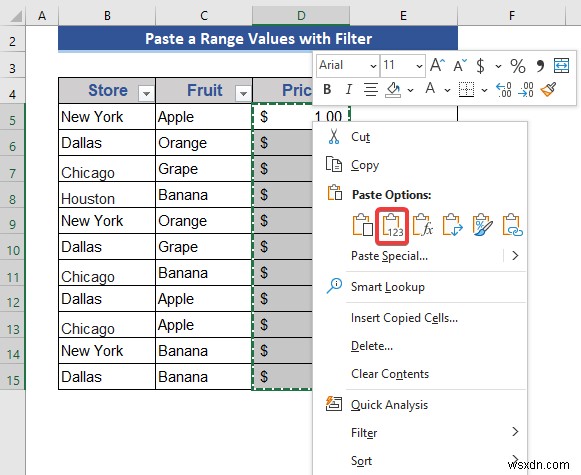Open the Store column filter dropdown

pyautogui.click(x=146, y=93)
